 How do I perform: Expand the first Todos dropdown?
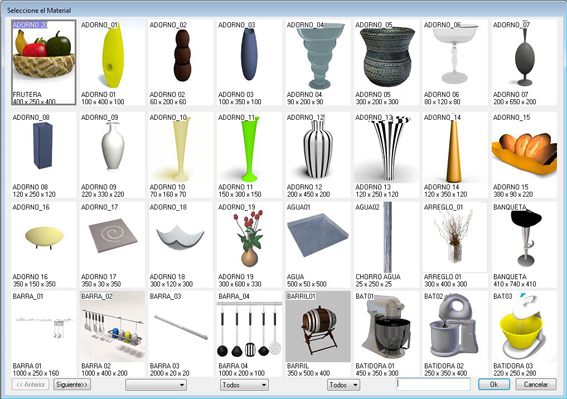pyautogui.click(x=244, y=385)
